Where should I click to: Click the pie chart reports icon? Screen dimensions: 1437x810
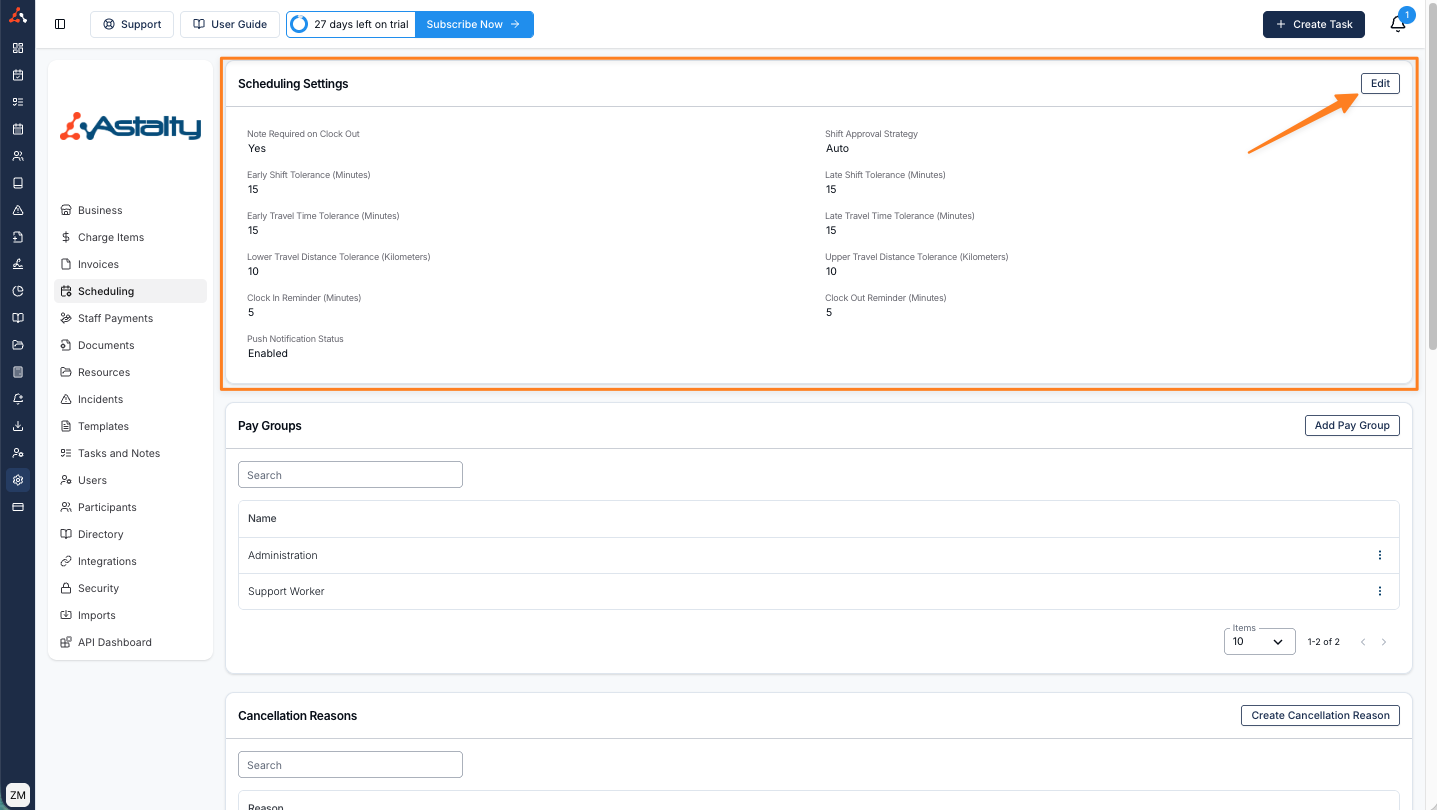pos(17,291)
